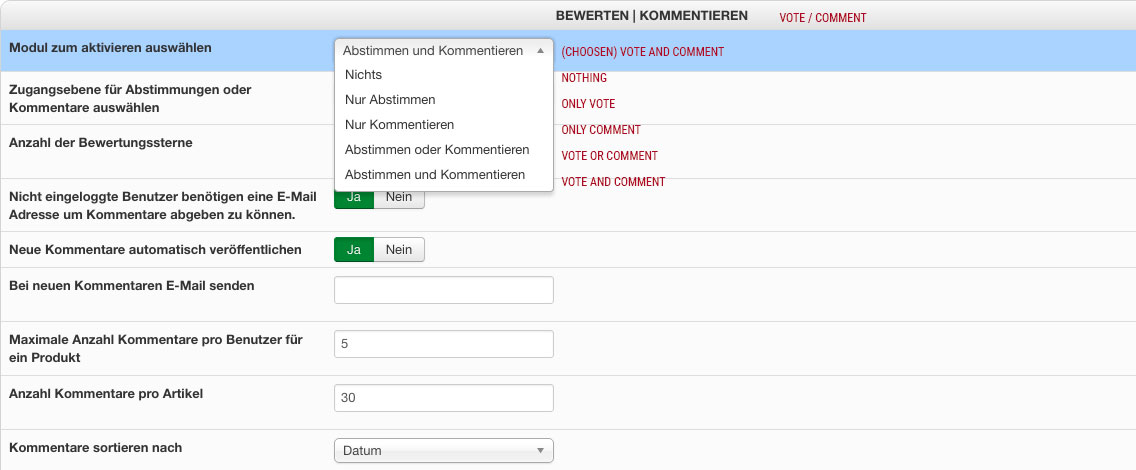The width and height of the screenshot is (1136, 470).
Task: Choose 'Nur Abstimmen' option in list
Action: click(390, 100)
